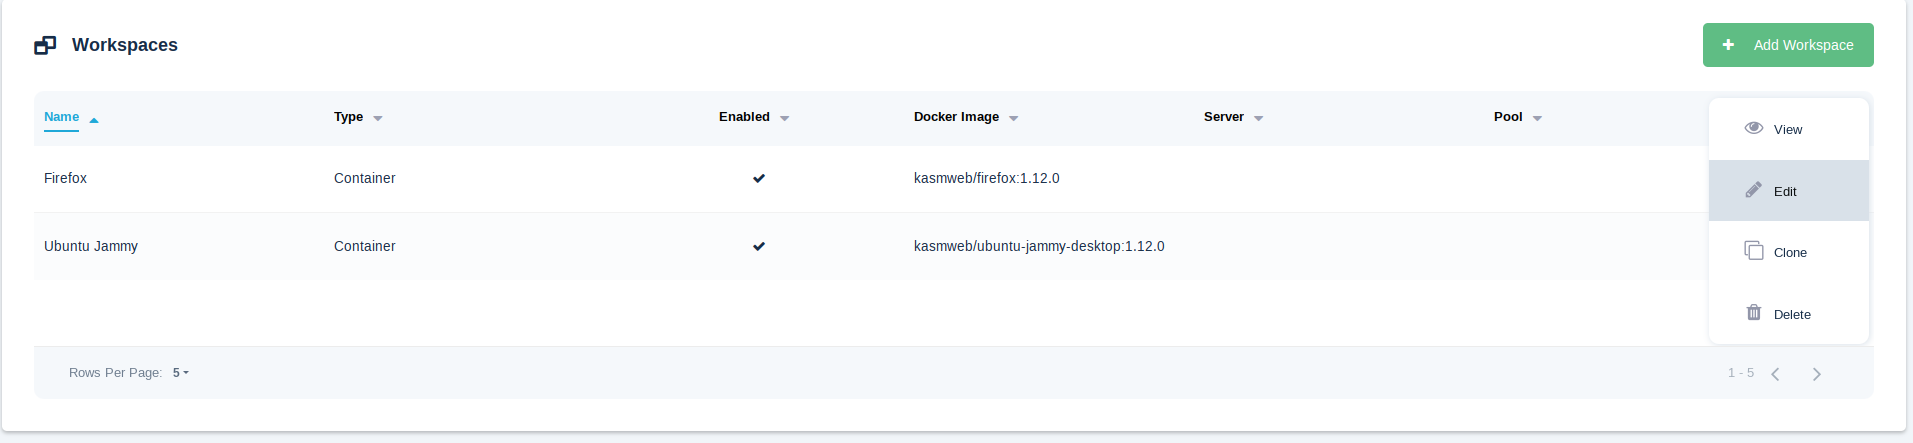
Task: Sort by Enabled column arrow
Action: click(x=785, y=118)
